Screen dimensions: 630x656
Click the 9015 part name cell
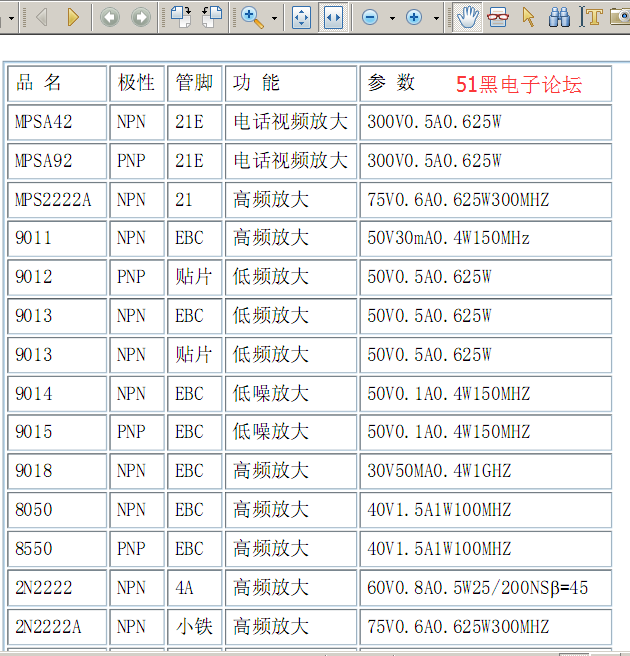pos(57,432)
